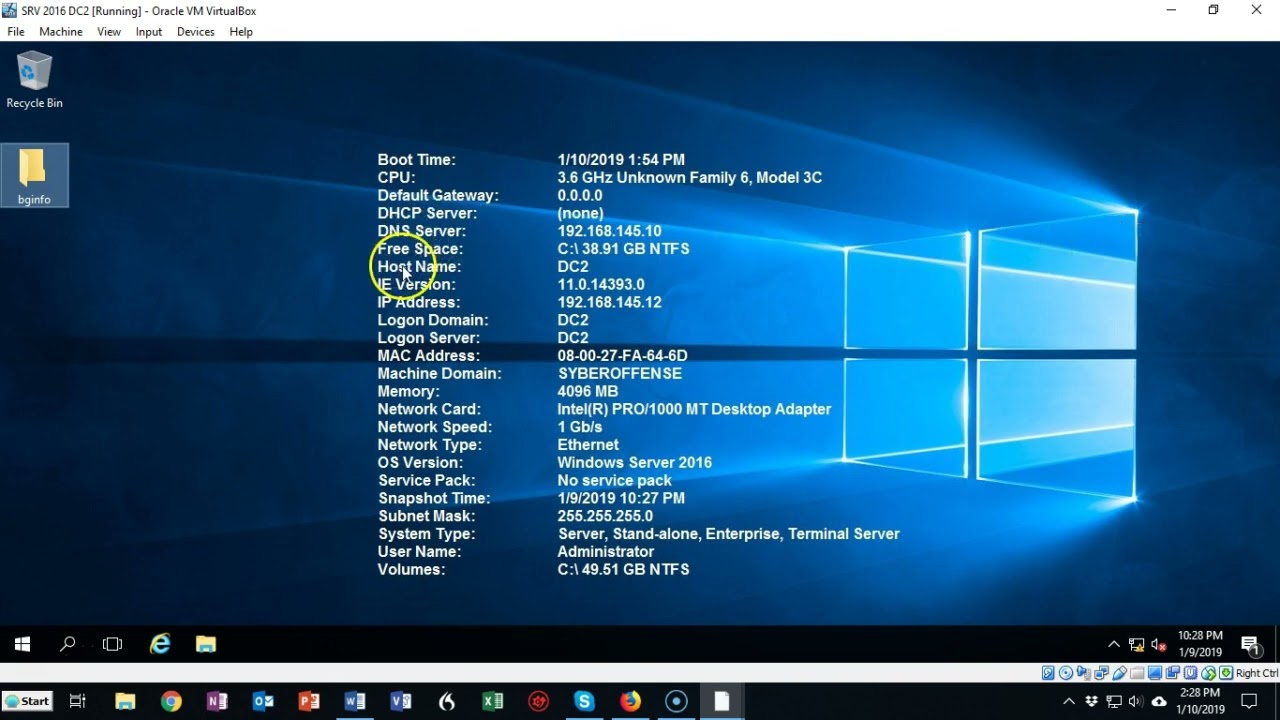
Task: Open Skype from host taskbar
Action: click(x=585, y=702)
